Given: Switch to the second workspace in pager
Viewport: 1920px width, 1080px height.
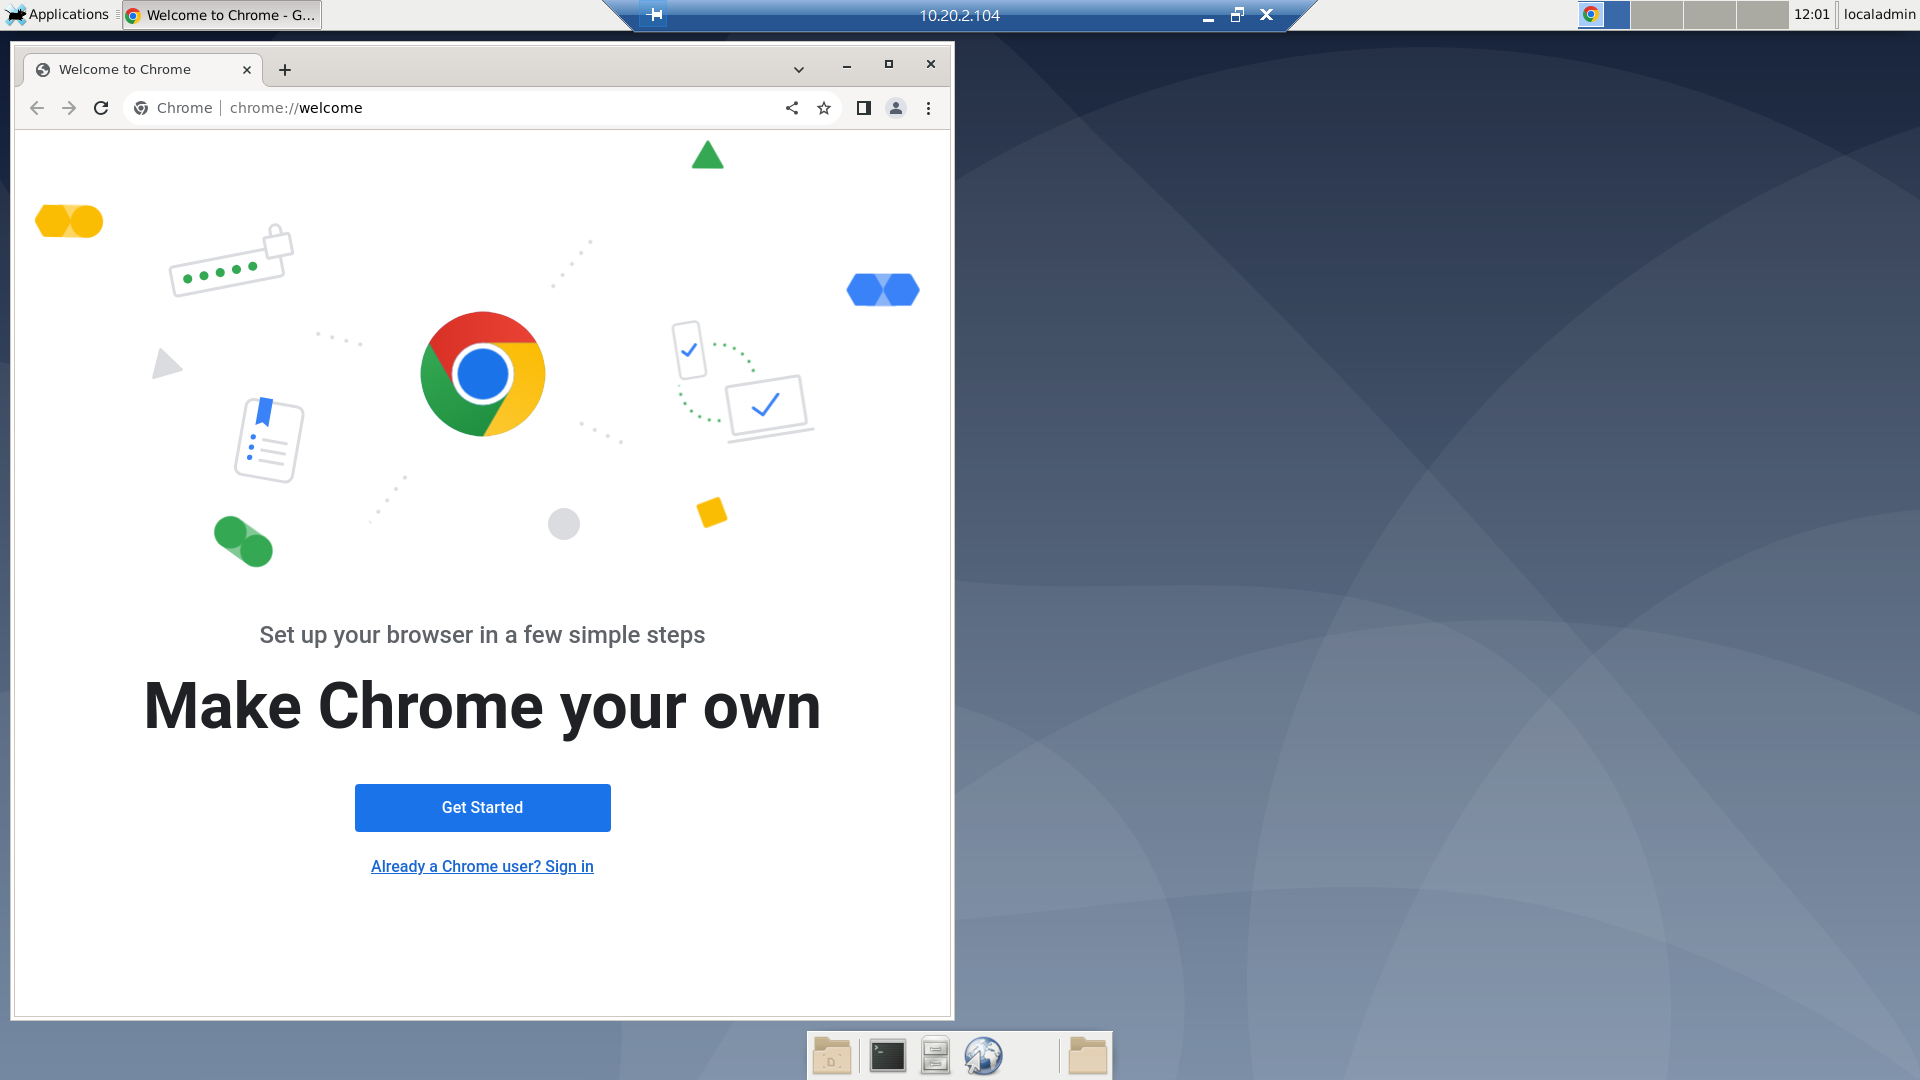Looking at the screenshot, I should 1657,15.
